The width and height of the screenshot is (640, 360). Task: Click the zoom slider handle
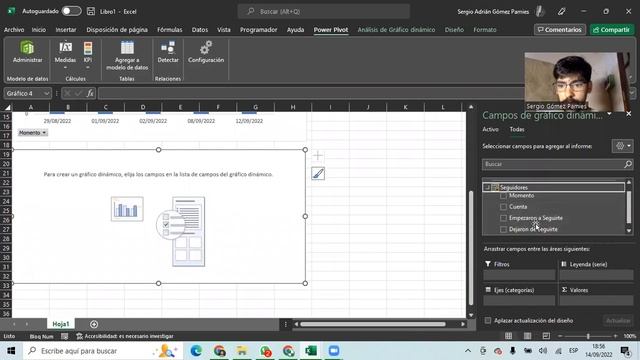(x=588, y=336)
